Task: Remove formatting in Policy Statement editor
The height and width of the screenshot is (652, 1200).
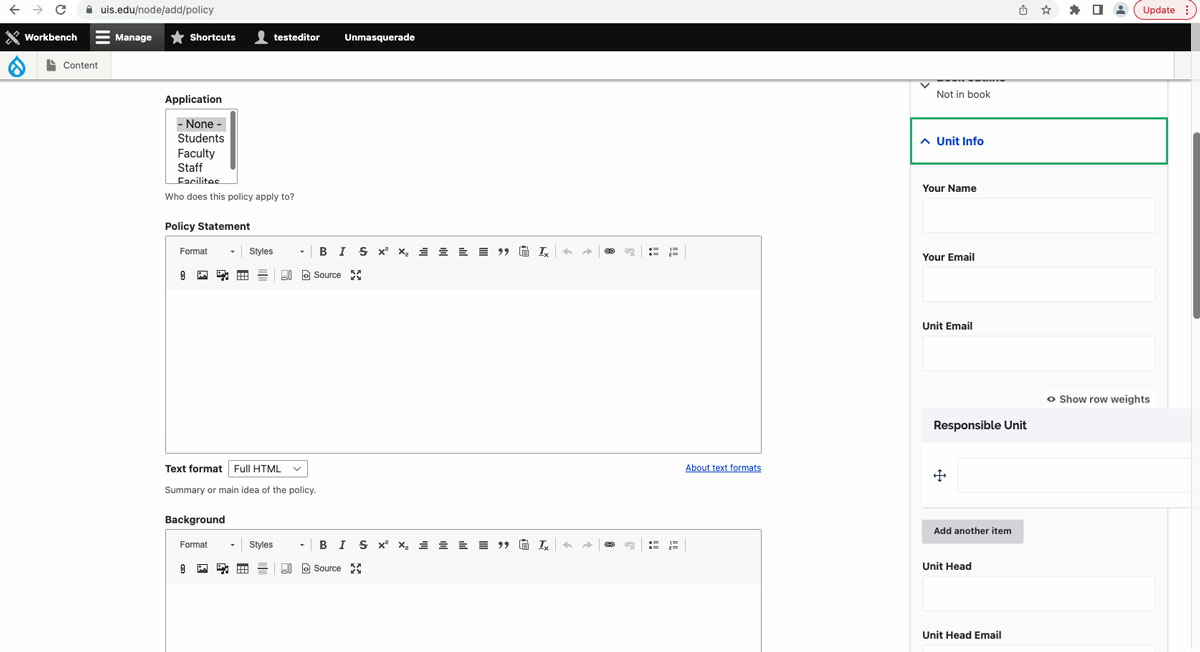Action: (543, 252)
